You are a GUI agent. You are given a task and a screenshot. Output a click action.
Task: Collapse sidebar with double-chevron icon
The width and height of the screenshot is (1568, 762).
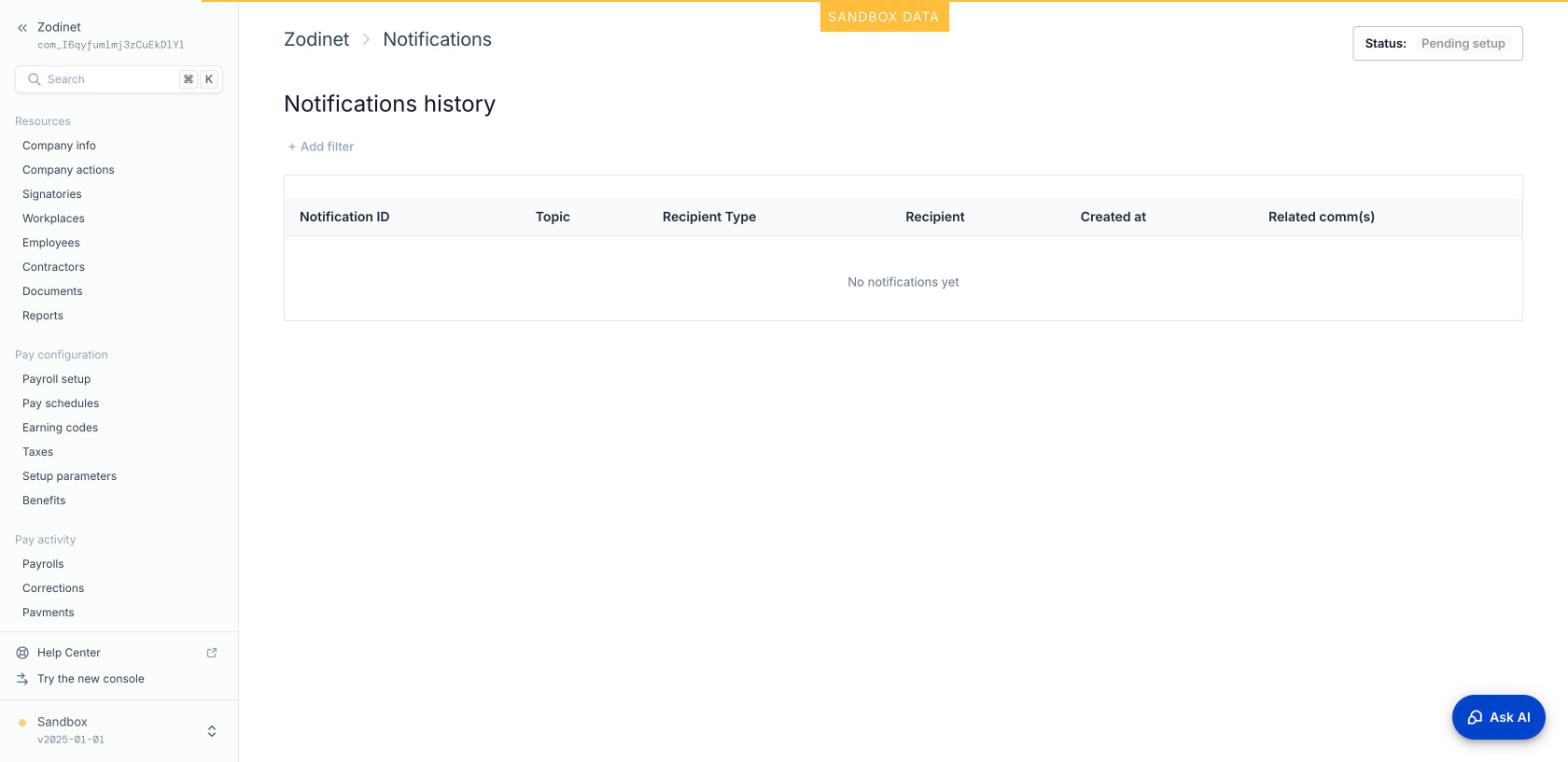[22, 28]
